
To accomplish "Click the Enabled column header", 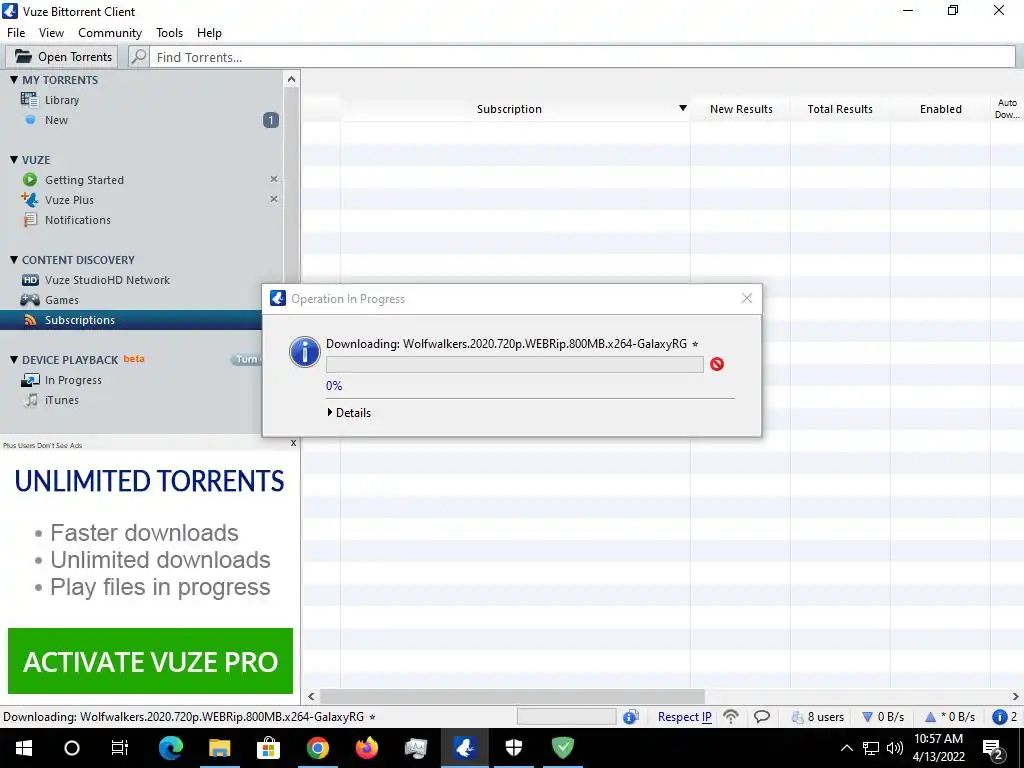I will pos(940,109).
